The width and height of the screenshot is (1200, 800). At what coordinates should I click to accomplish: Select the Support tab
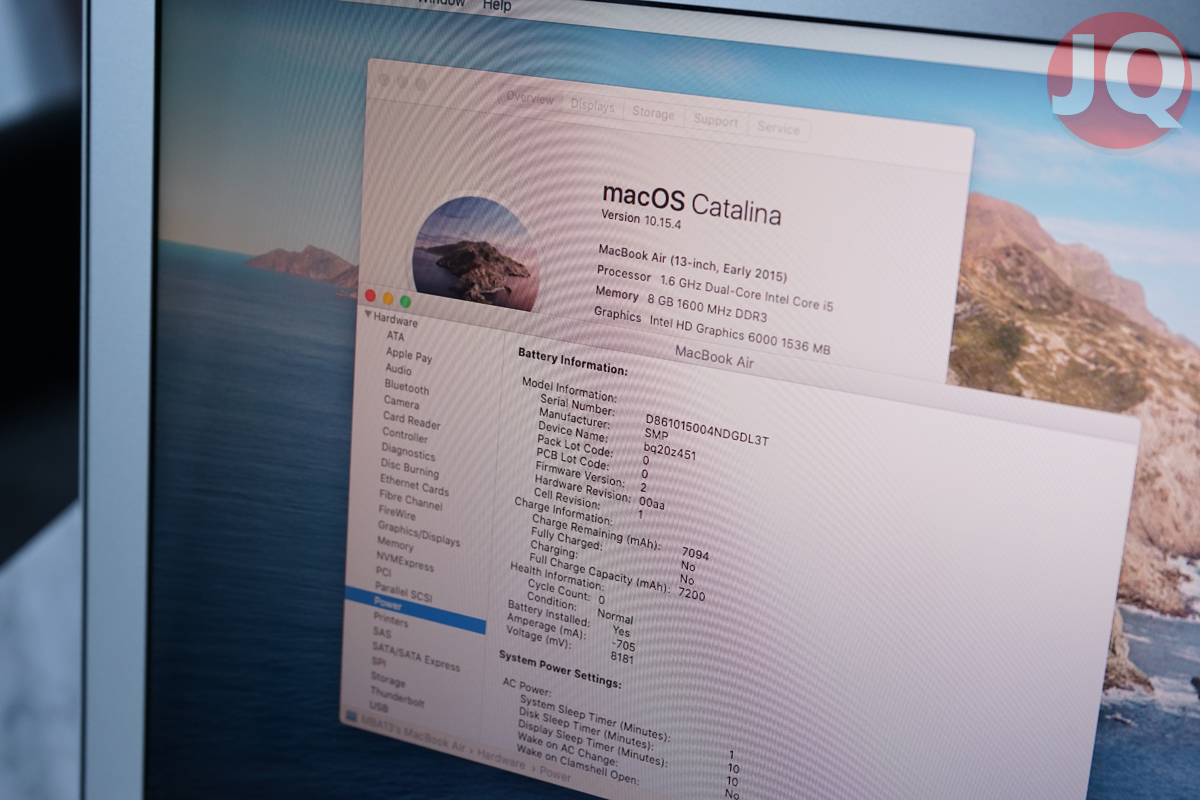tap(716, 121)
